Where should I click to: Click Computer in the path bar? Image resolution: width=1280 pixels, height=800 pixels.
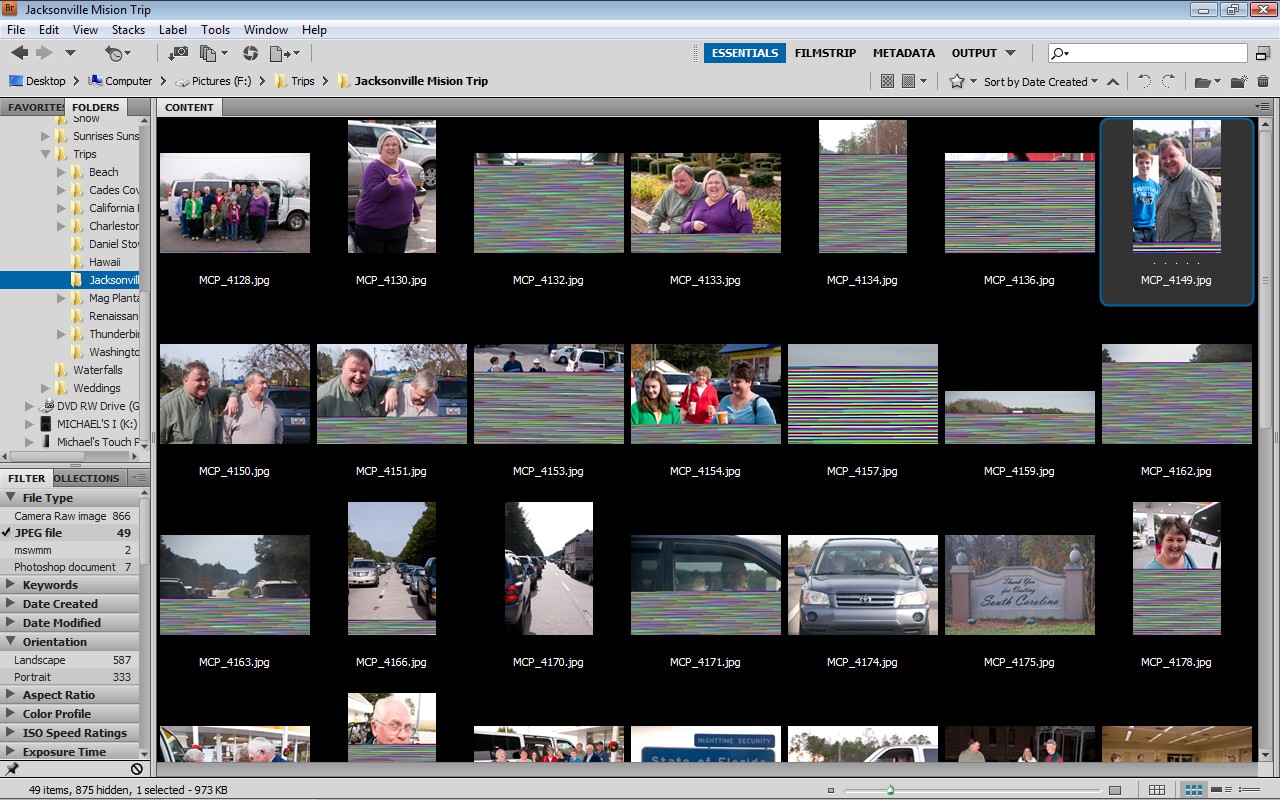[x=120, y=81]
